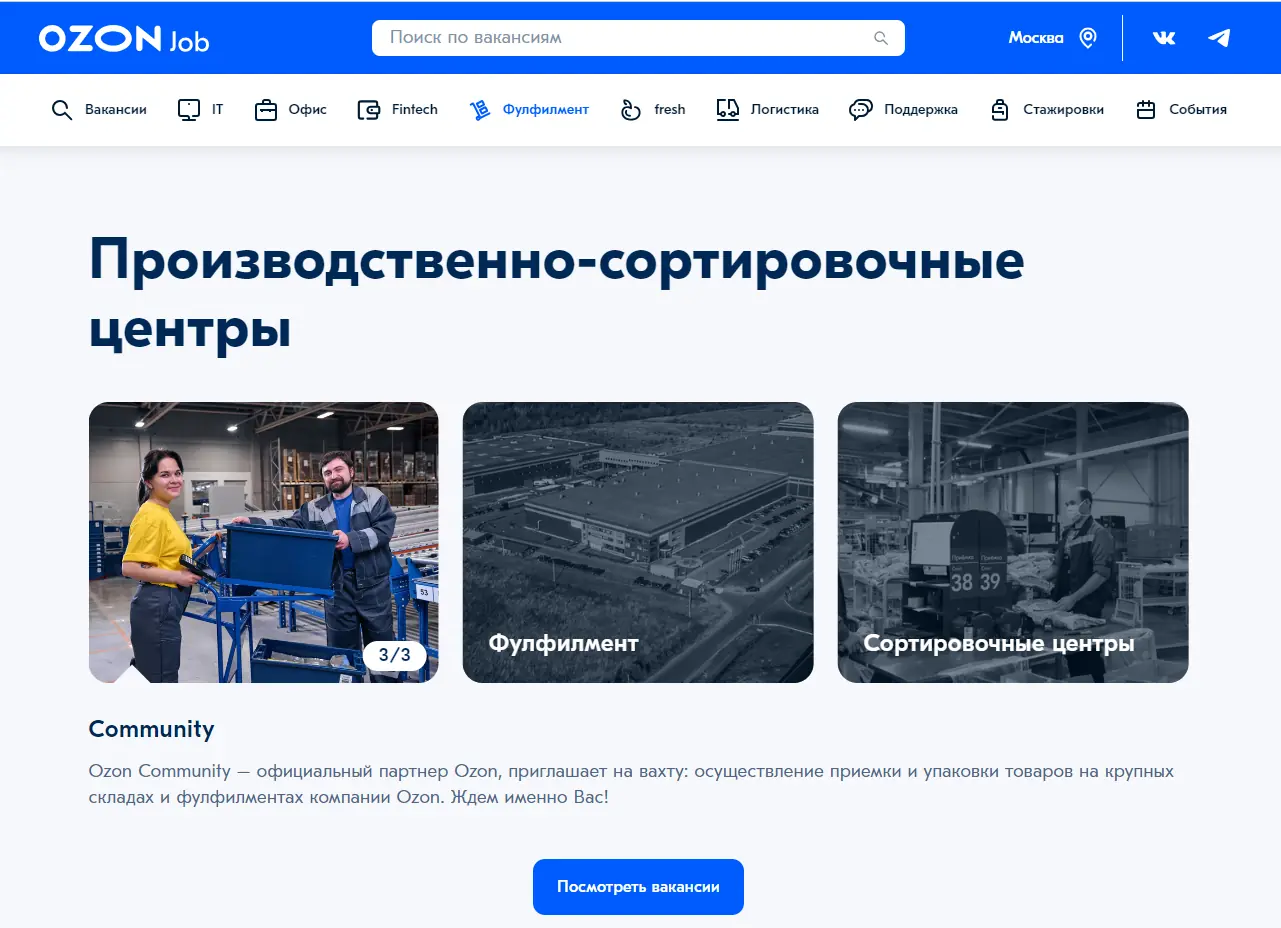Open the Стажировки section
The width and height of the screenshot is (1281, 928).
click(1064, 110)
